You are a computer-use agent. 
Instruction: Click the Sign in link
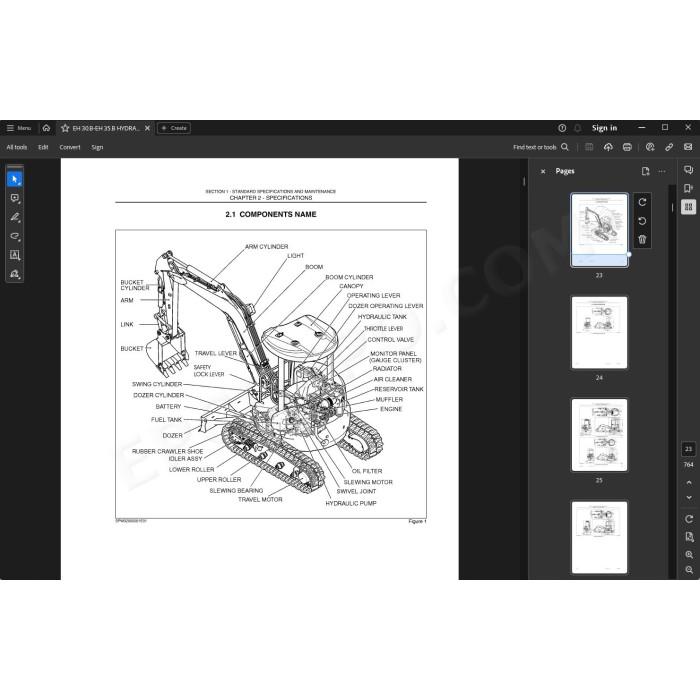[604, 128]
